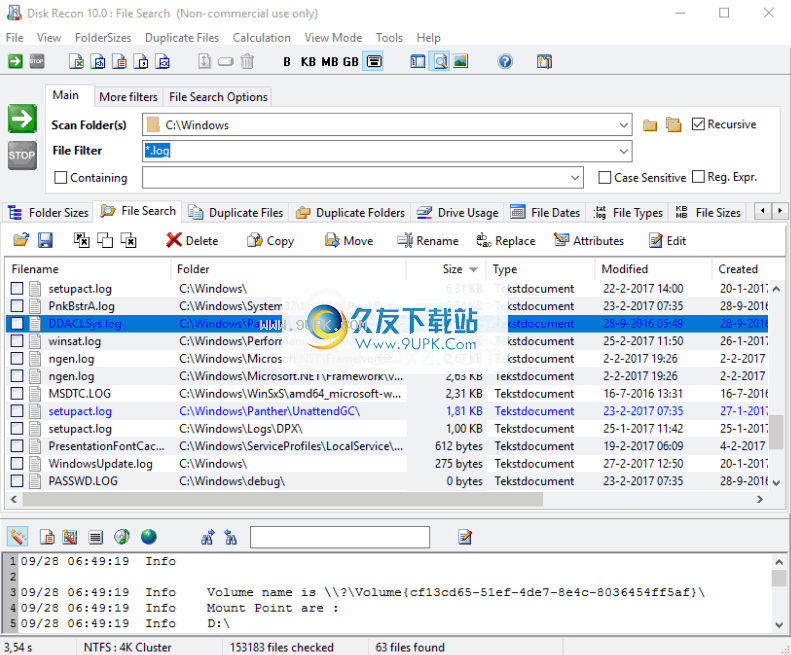
Task: Click the automatic size unit icon
Action: click(374, 62)
